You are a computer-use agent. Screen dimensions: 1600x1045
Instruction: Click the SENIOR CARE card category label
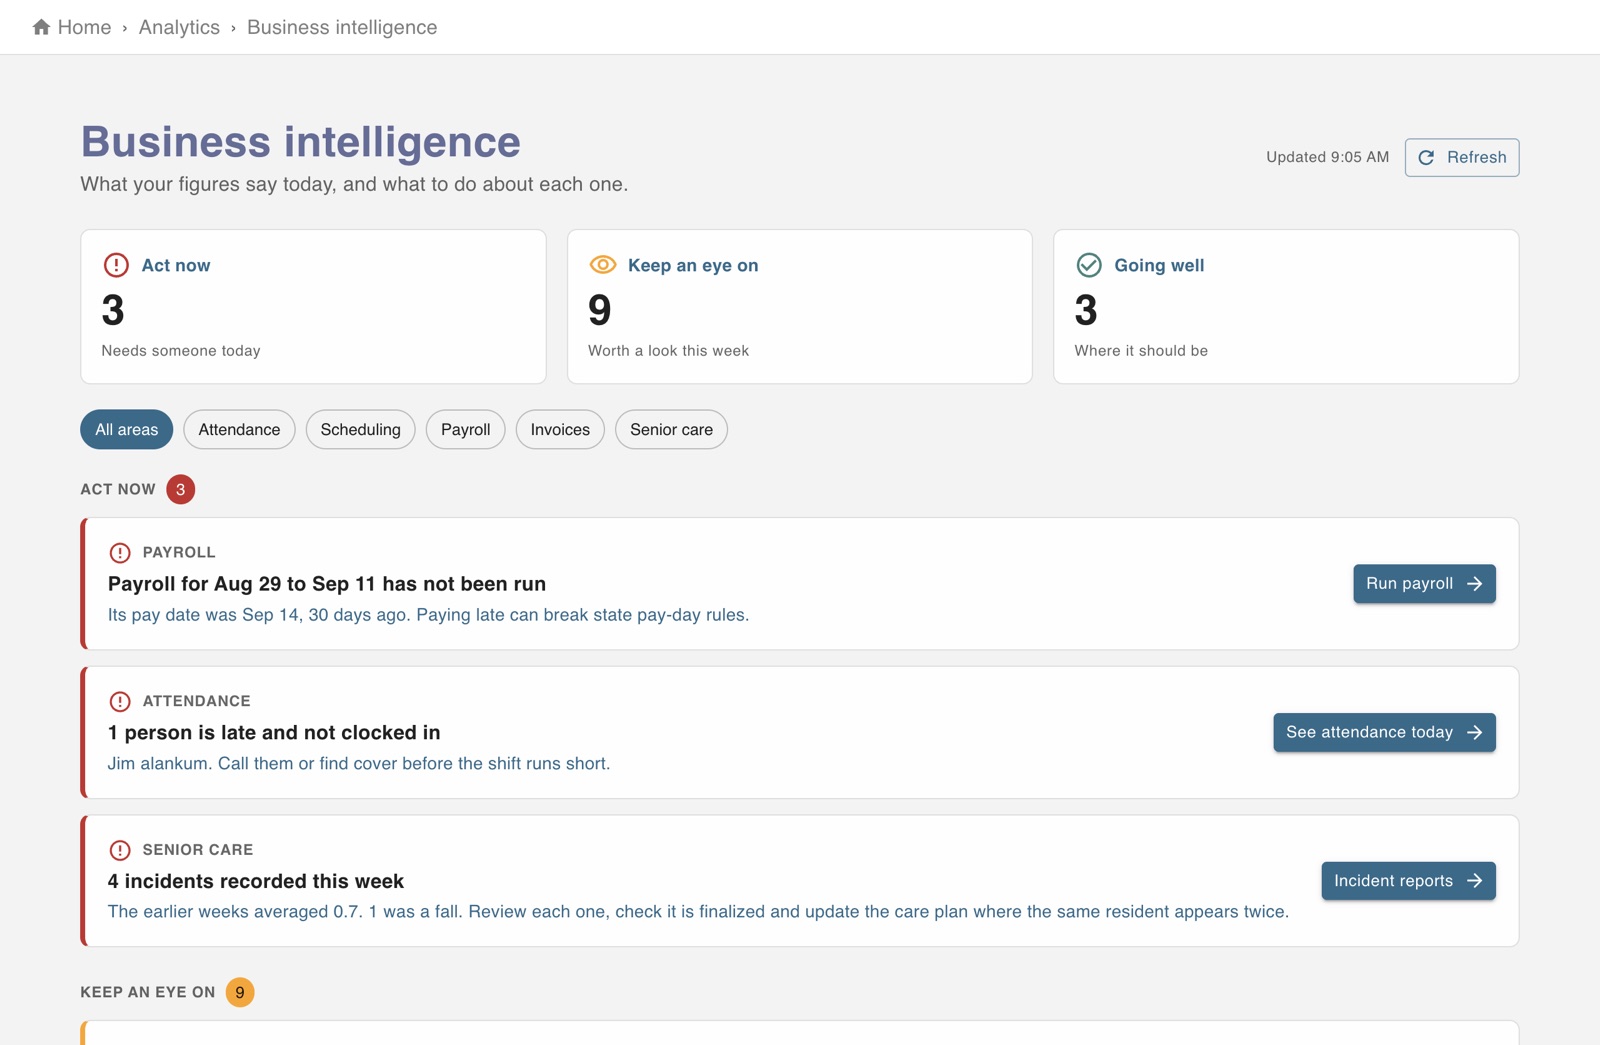(x=198, y=850)
